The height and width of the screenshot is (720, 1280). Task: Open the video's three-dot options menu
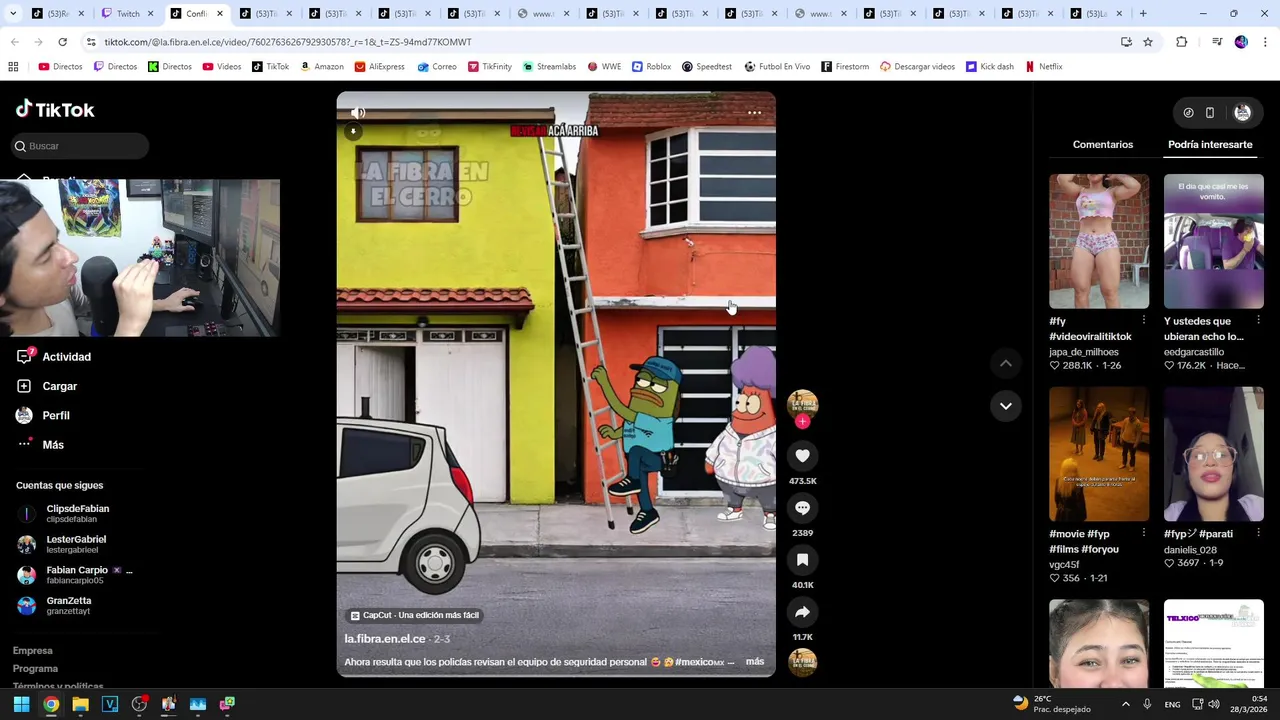(755, 113)
